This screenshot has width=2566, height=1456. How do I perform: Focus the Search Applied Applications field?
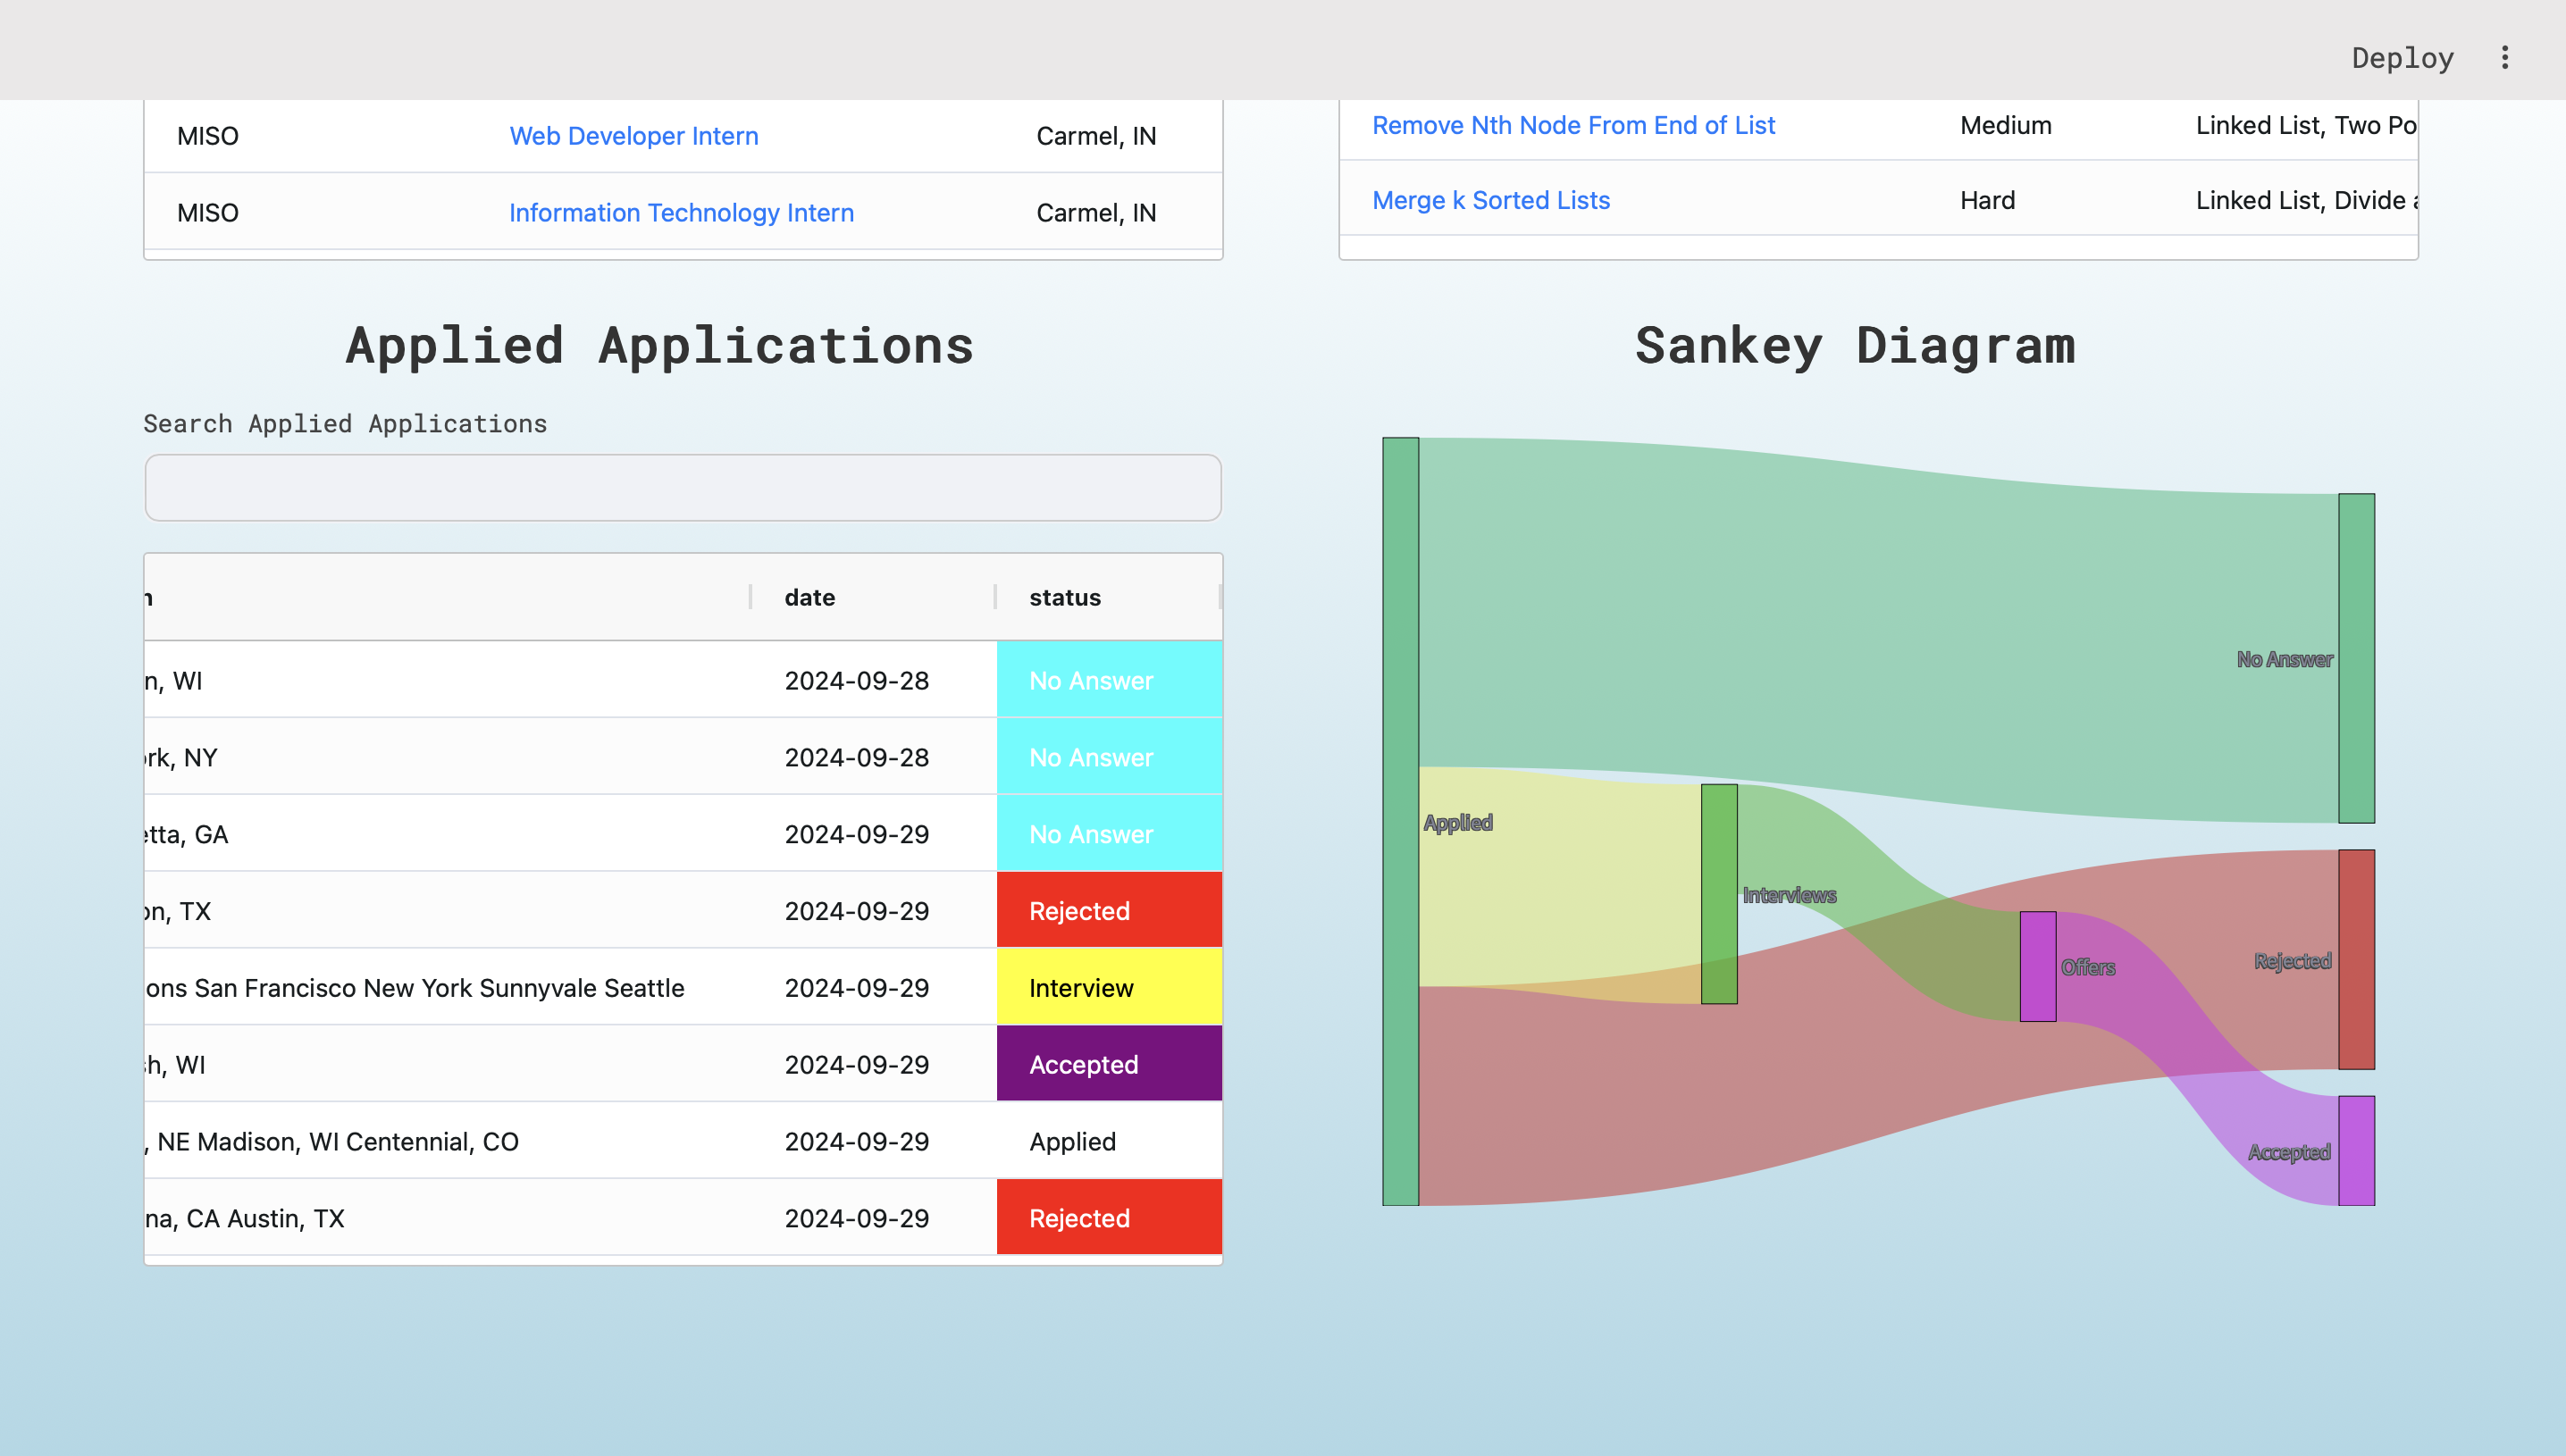pos(683,488)
